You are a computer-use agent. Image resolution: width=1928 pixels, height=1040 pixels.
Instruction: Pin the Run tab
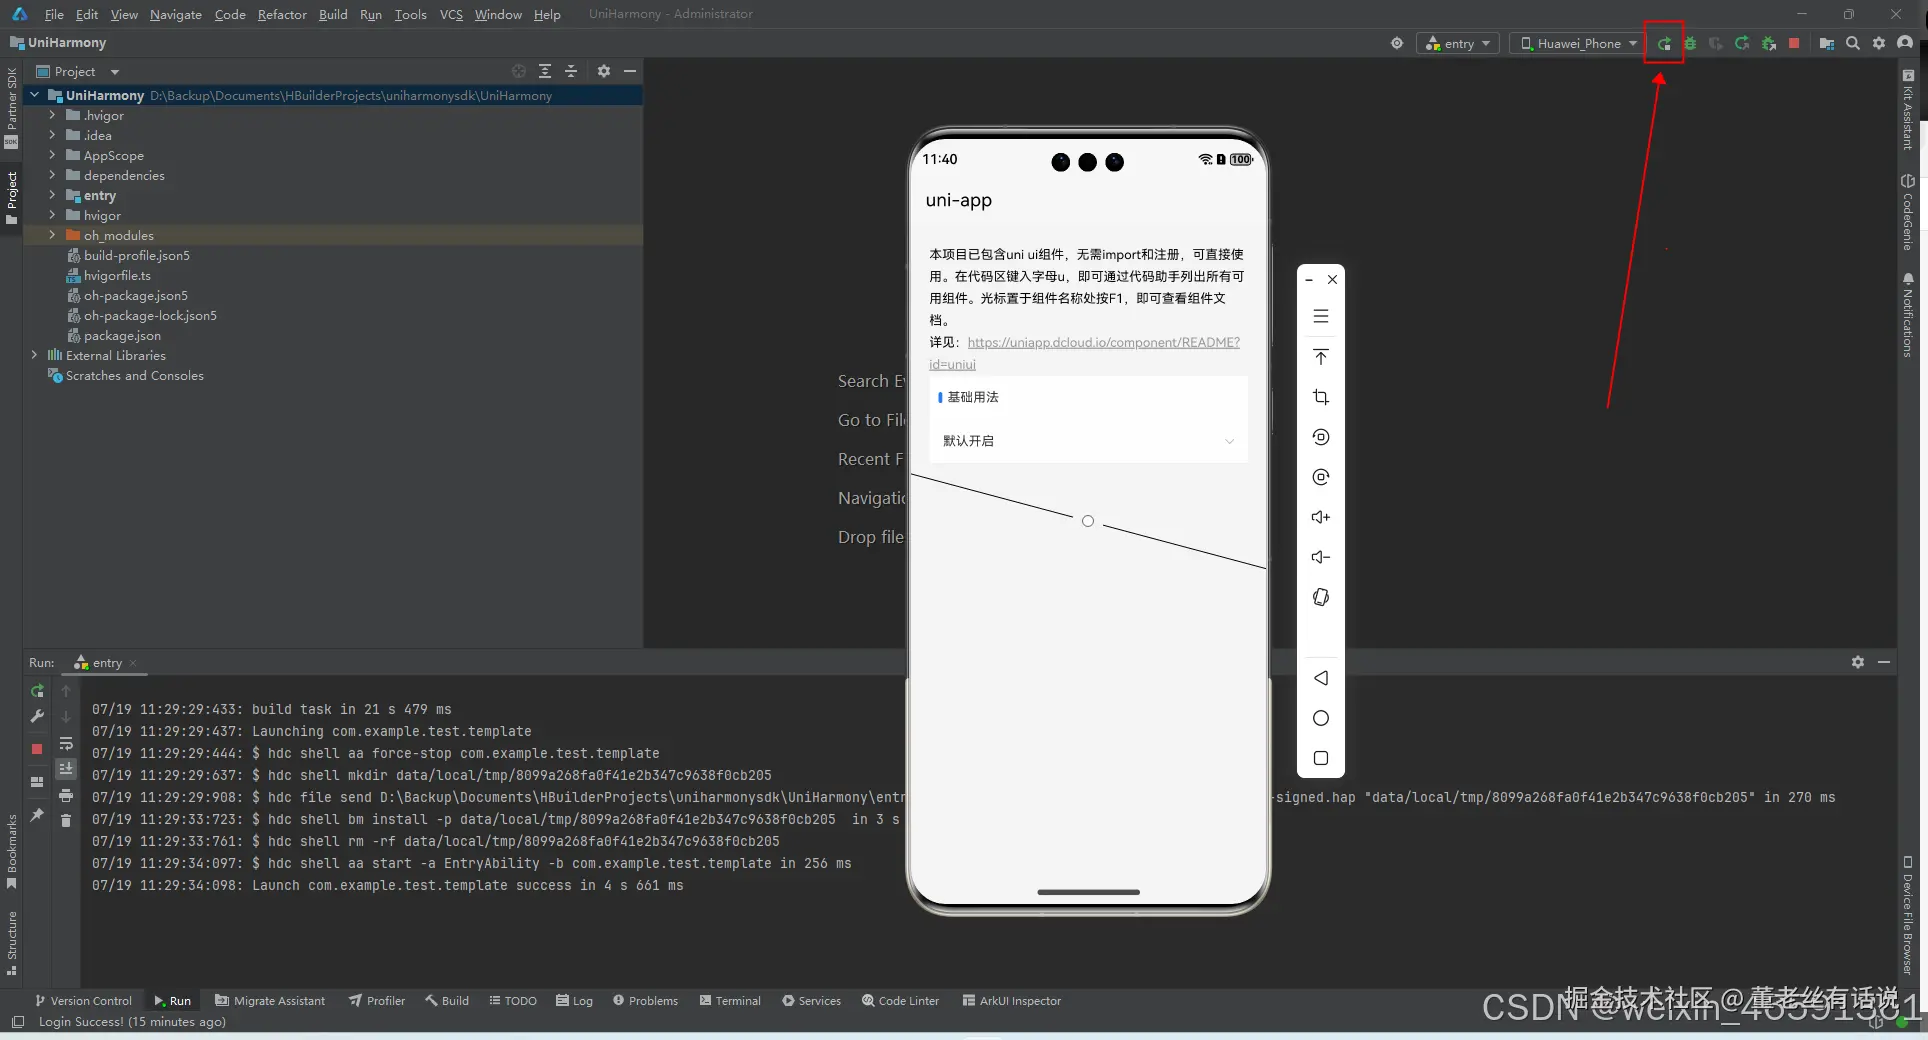click(x=37, y=815)
